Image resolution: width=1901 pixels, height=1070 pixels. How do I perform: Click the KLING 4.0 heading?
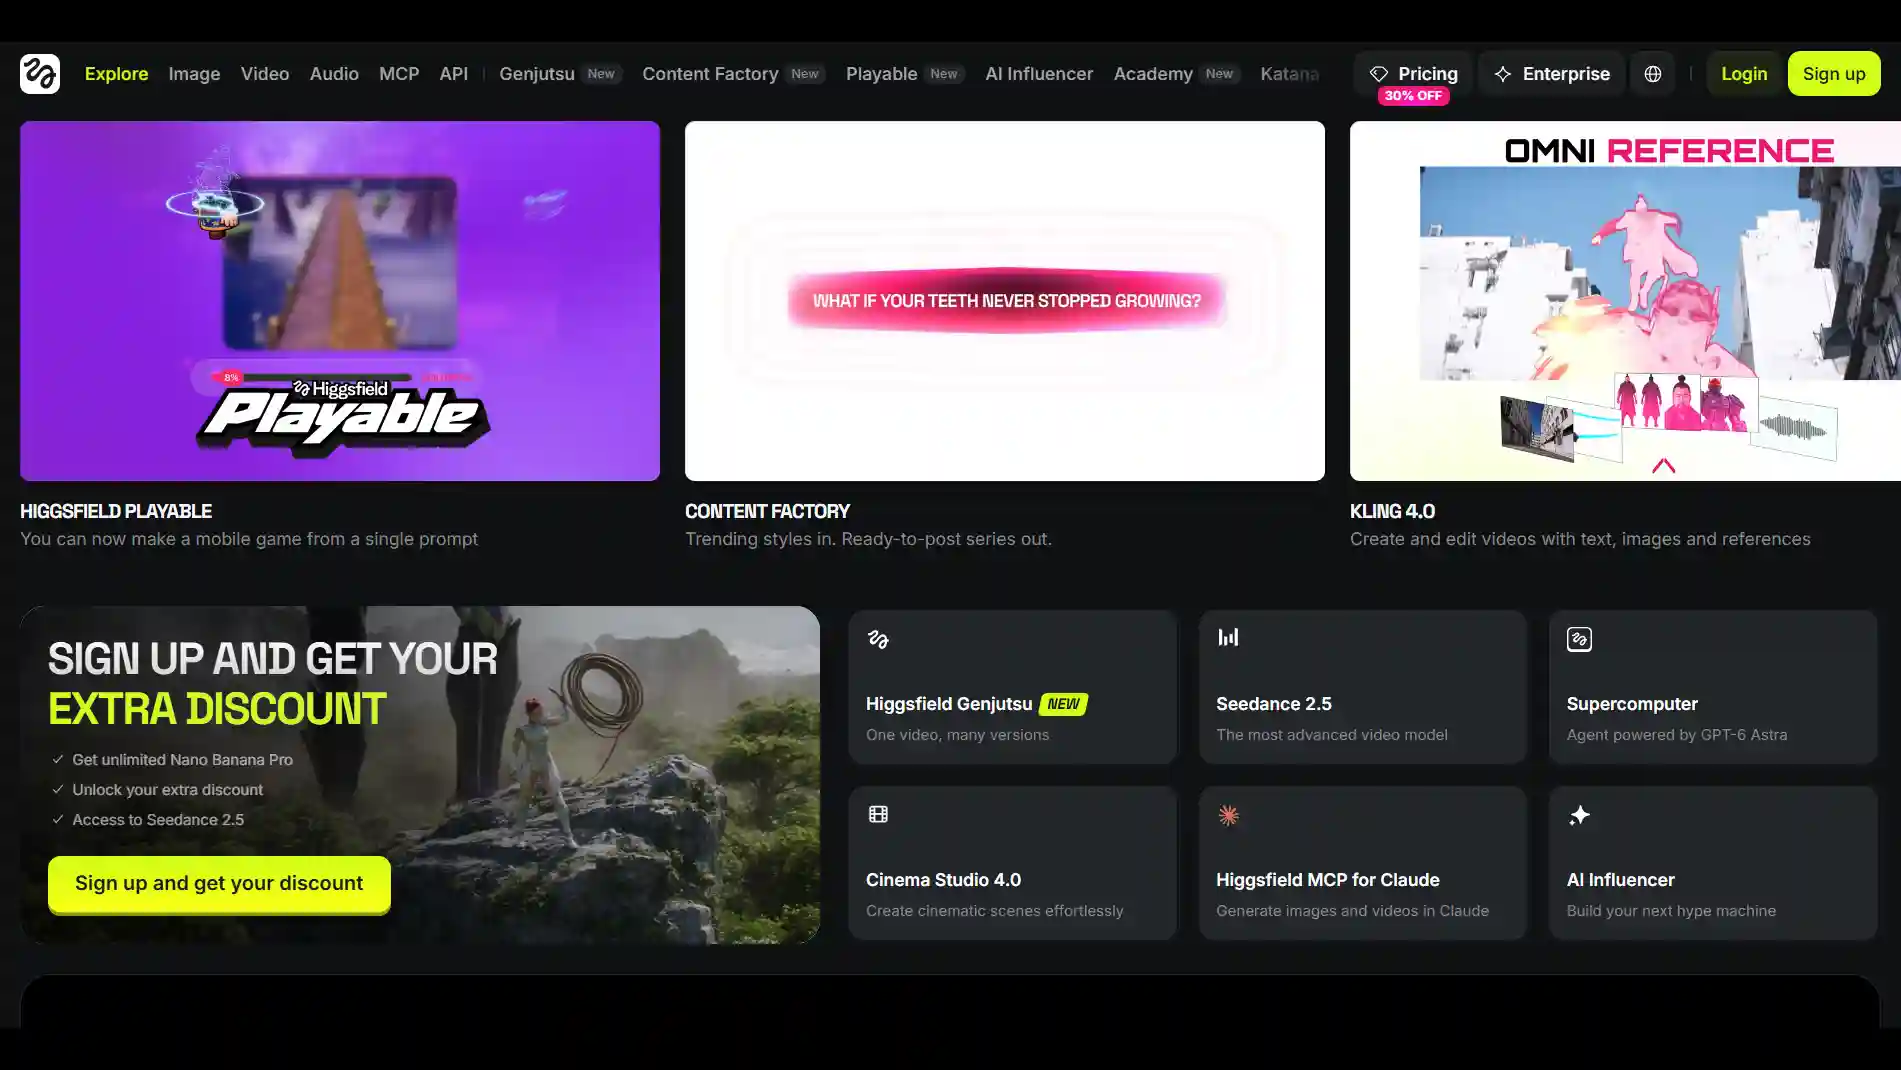(x=1392, y=511)
